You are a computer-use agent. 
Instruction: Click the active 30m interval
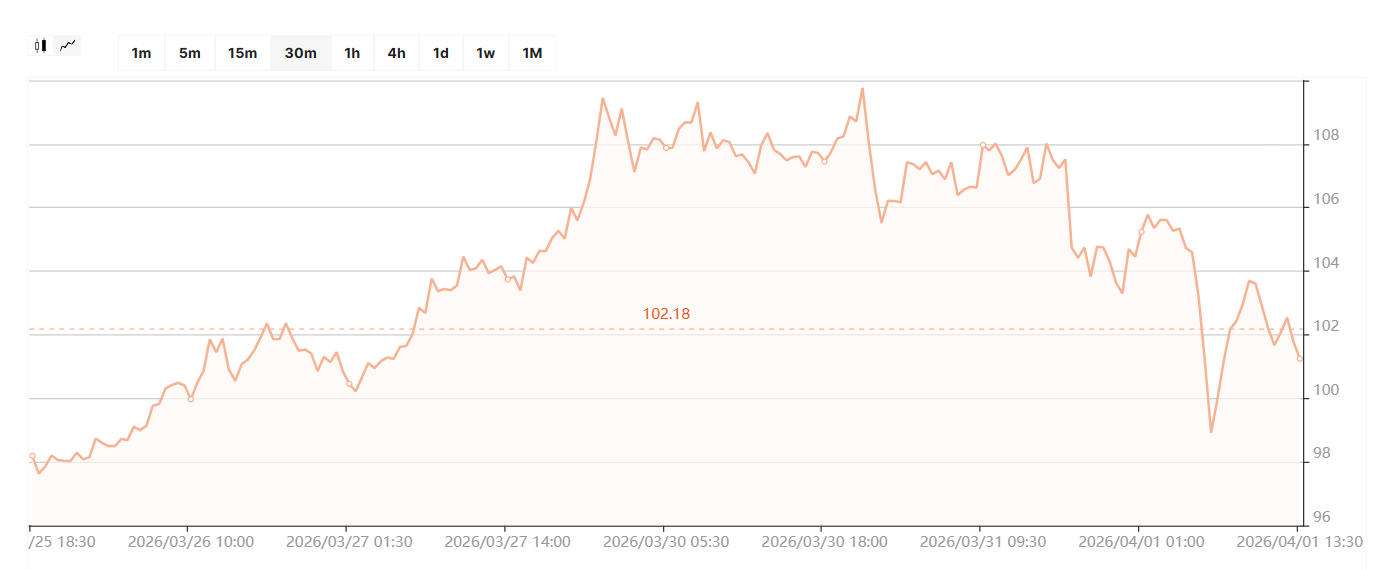(301, 53)
